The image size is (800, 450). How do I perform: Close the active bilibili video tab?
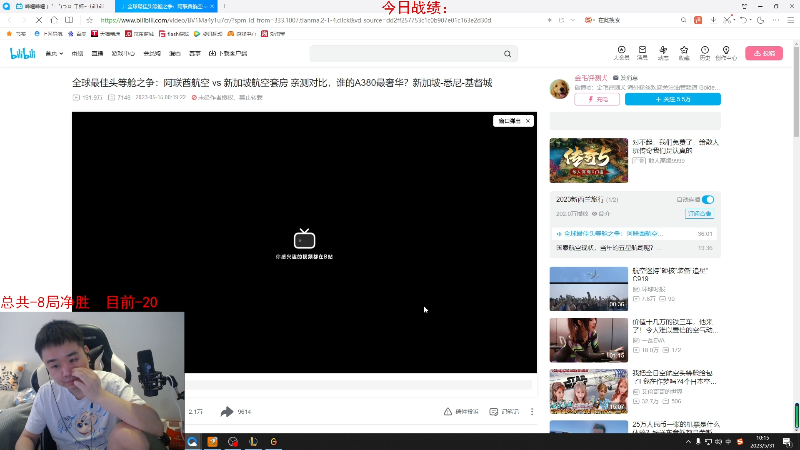[x=212, y=6]
